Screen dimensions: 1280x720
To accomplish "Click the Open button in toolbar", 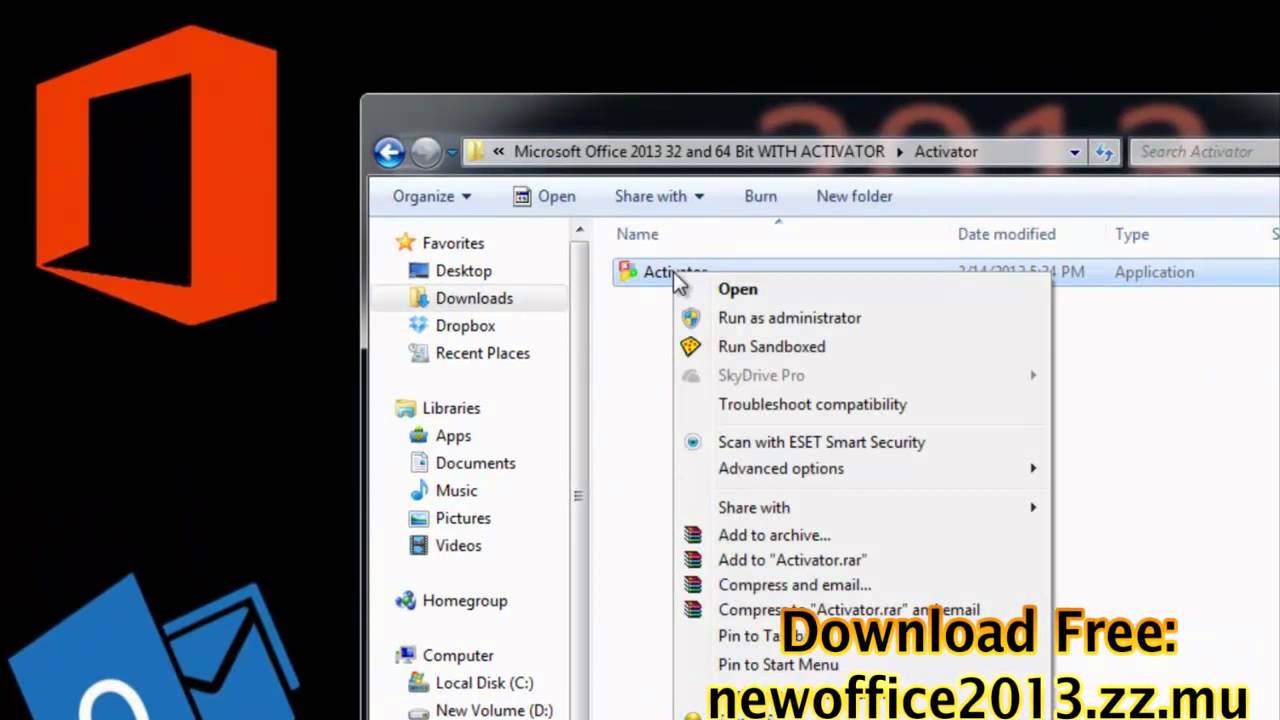I will tap(544, 196).
